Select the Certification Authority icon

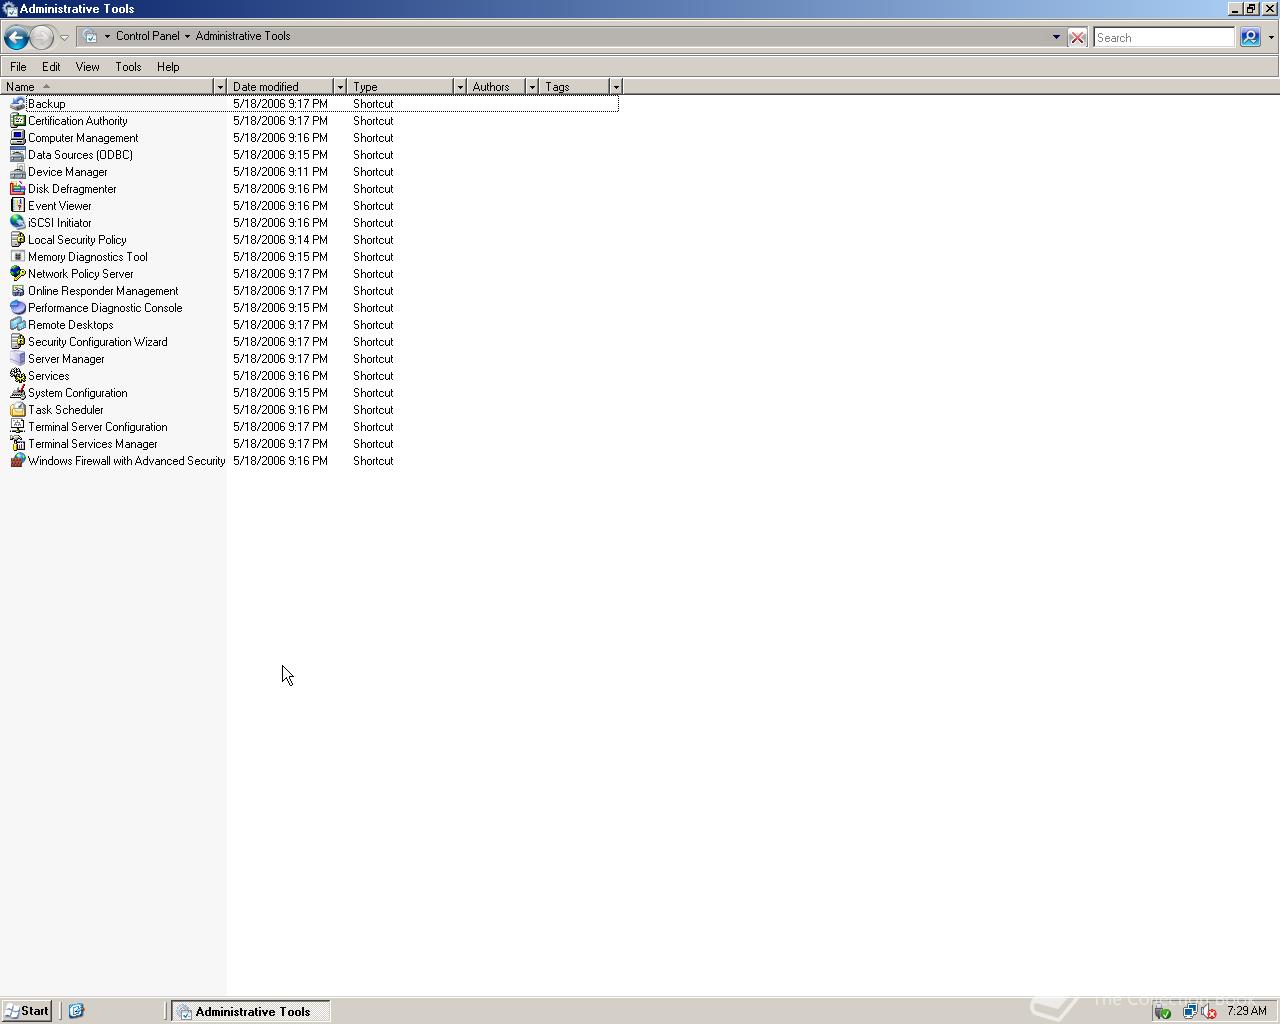click(x=17, y=121)
